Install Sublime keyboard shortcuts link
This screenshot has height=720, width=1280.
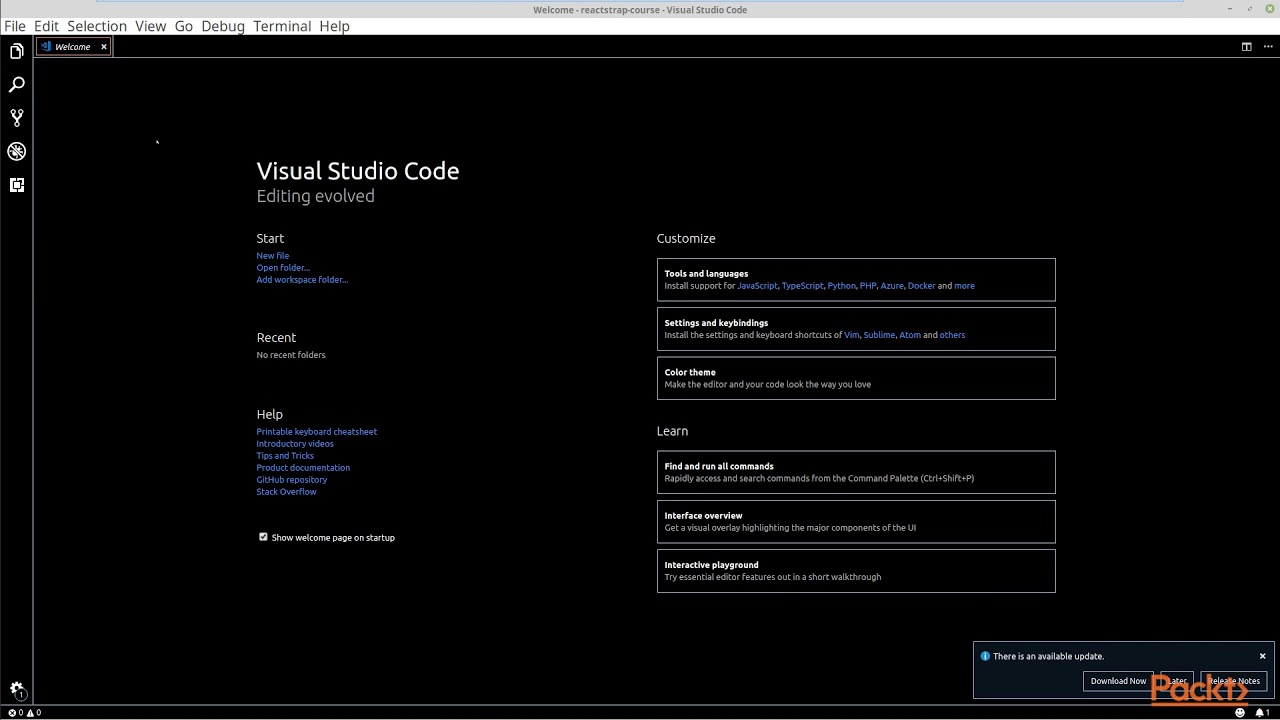point(879,335)
